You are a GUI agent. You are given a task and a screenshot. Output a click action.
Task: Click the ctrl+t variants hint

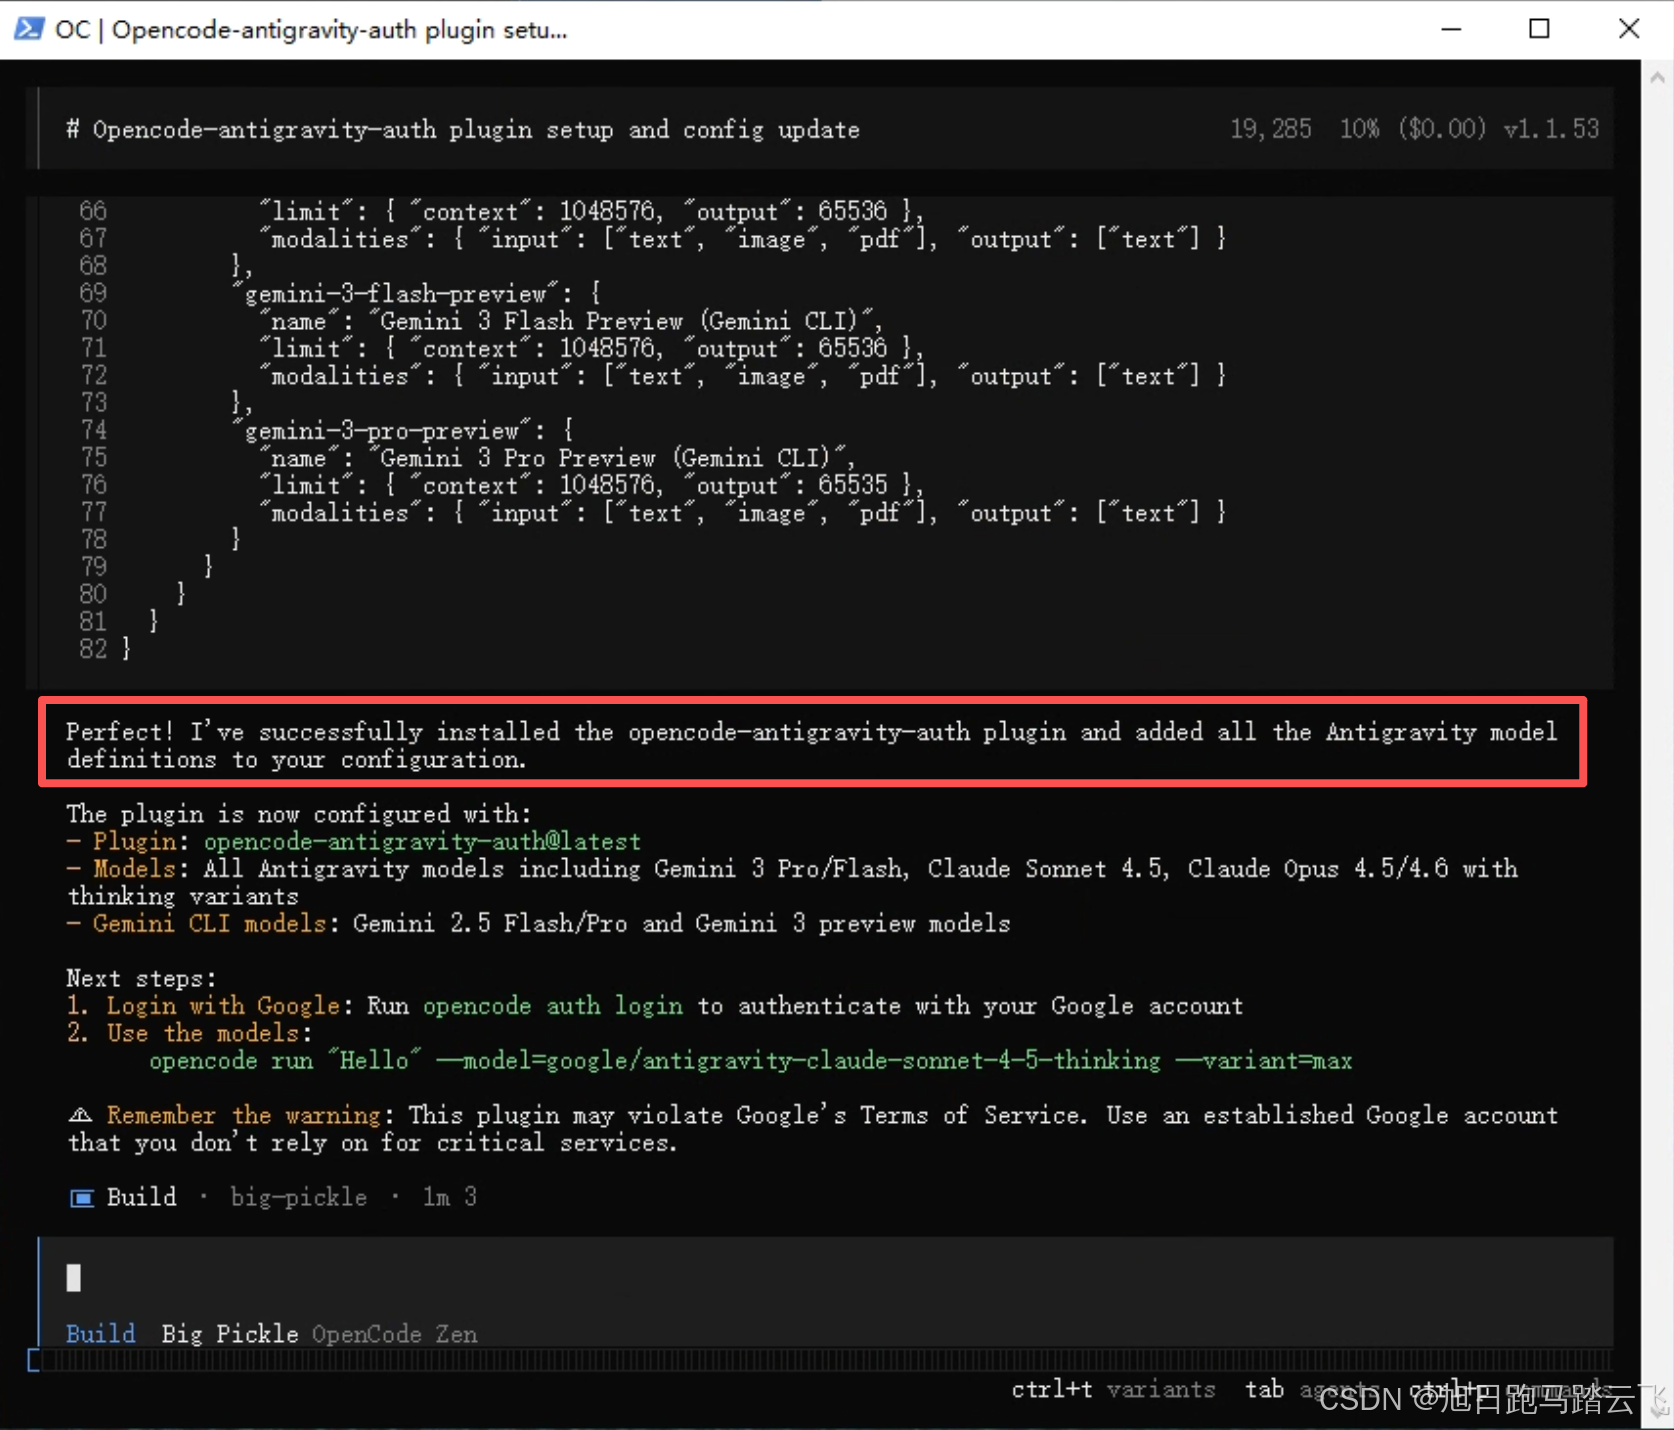tap(1112, 1389)
